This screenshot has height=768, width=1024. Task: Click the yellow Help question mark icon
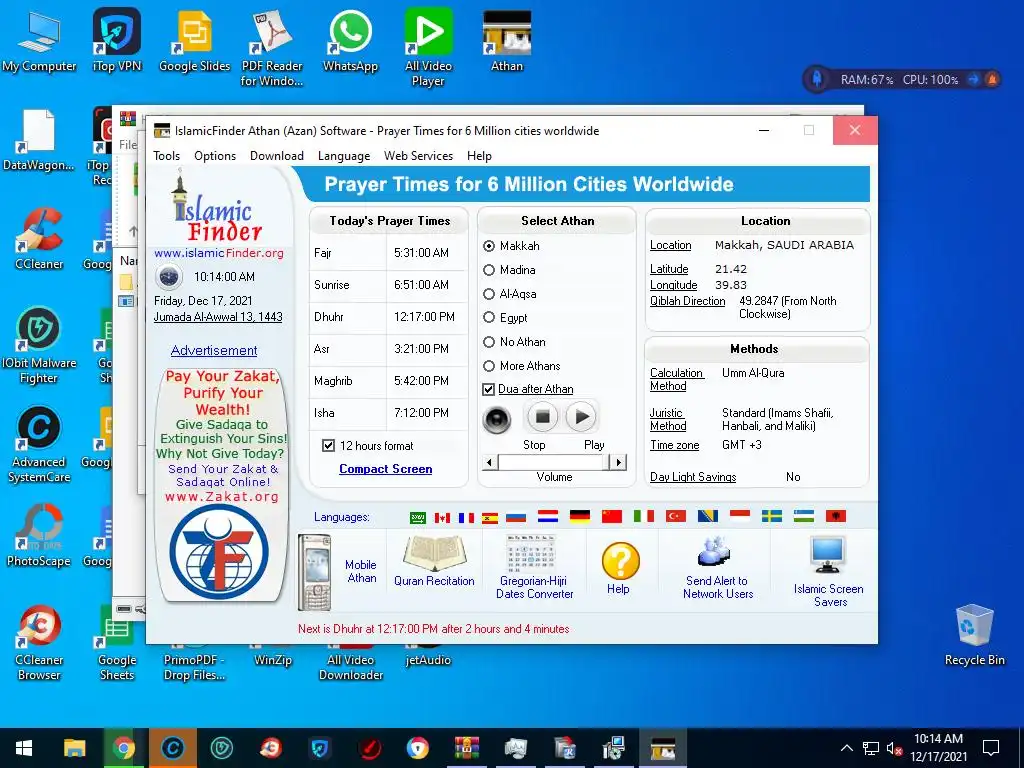(x=620, y=561)
